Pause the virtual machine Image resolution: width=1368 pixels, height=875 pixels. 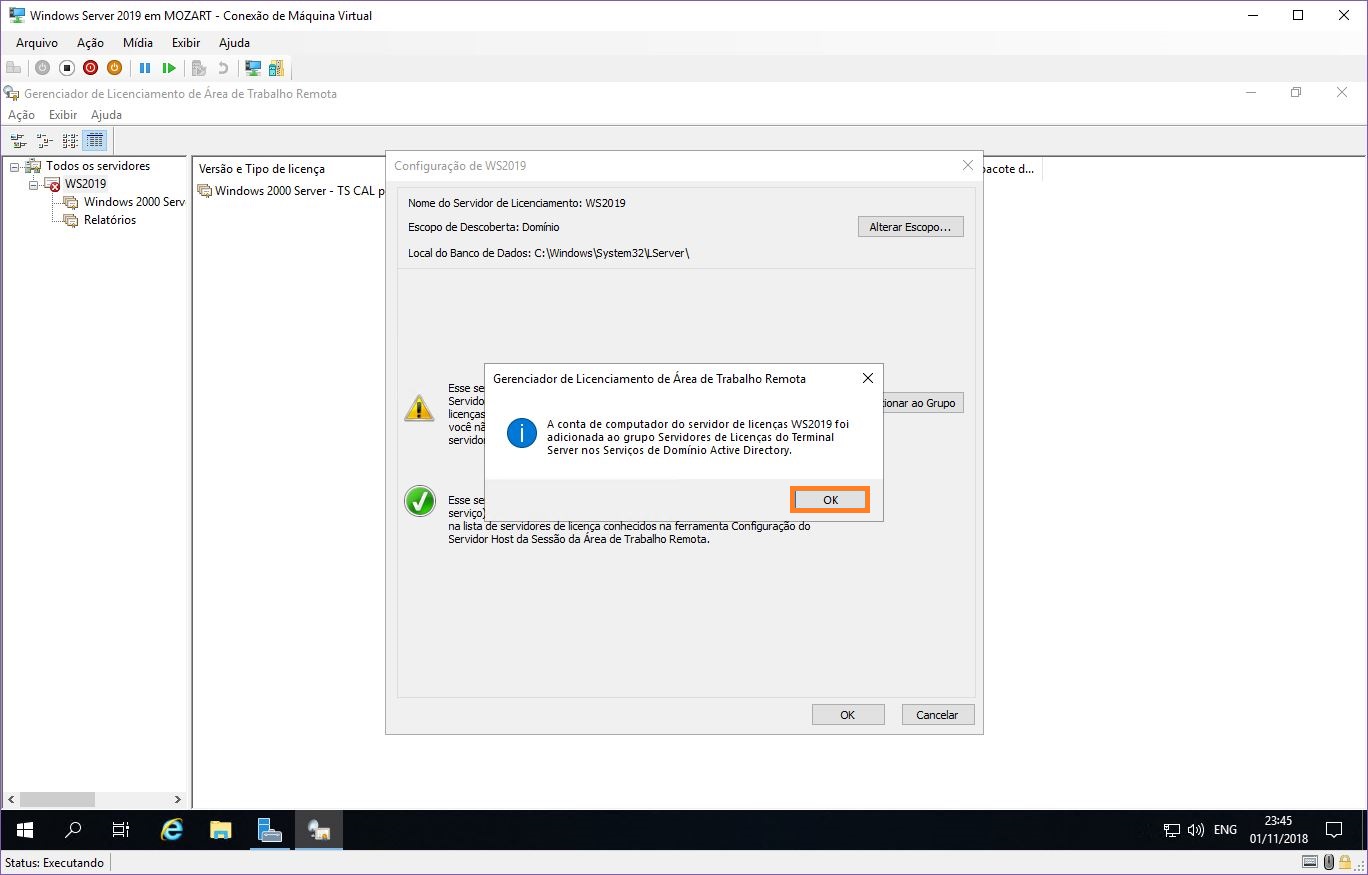[x=145, y=68]
